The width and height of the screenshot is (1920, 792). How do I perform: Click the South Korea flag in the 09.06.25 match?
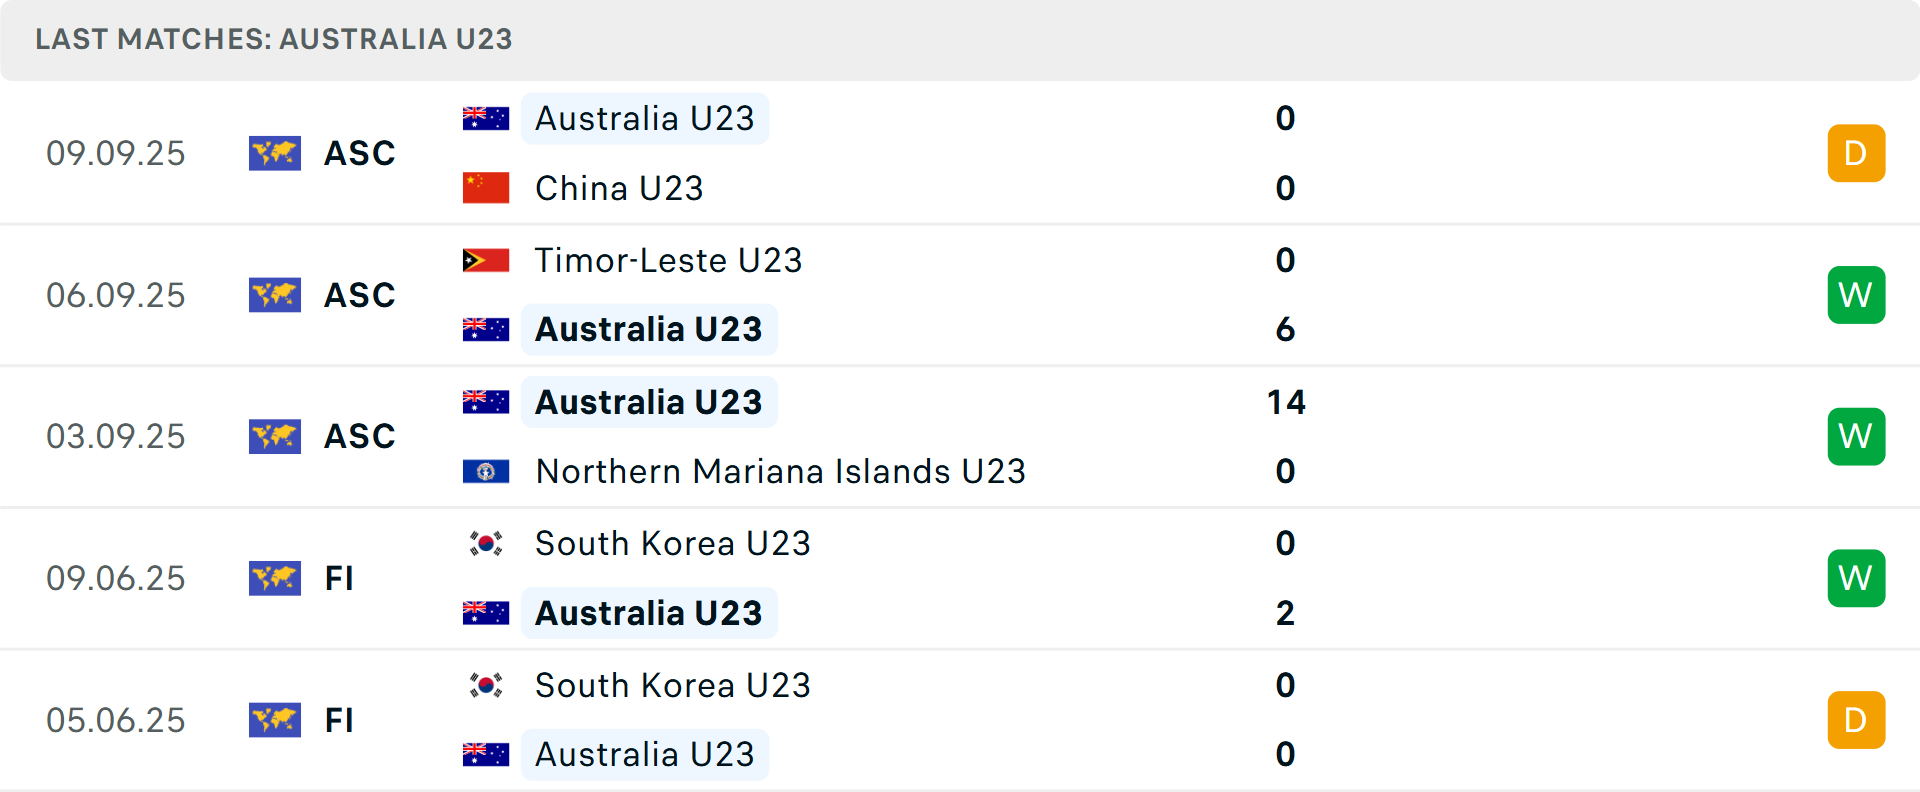(486, 543)
